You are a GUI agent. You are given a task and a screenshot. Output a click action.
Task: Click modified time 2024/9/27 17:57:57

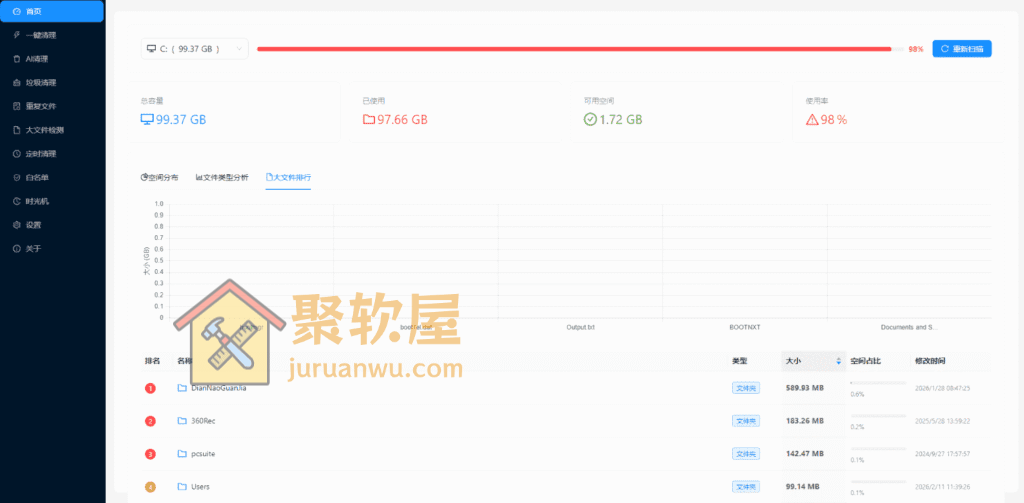click(x=943, y=453)
